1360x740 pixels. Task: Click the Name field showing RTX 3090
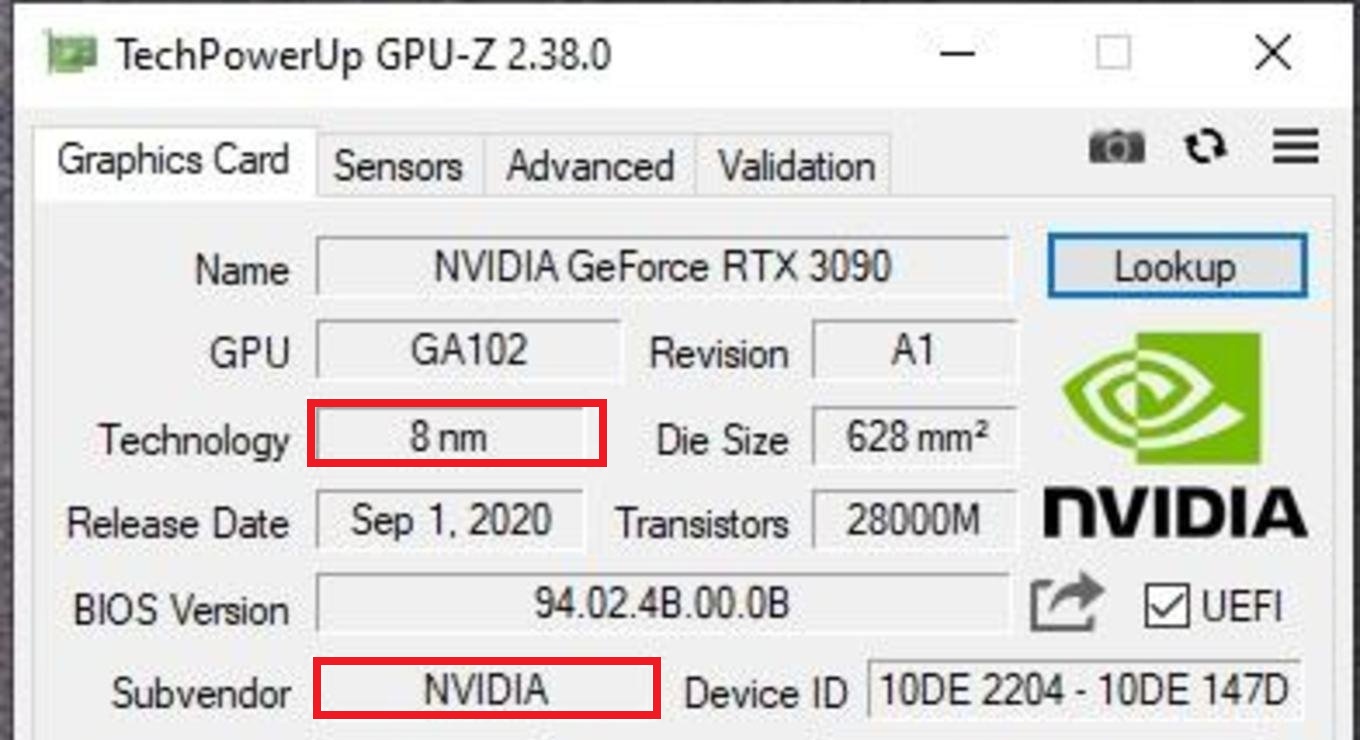click(x=662, y=267)
